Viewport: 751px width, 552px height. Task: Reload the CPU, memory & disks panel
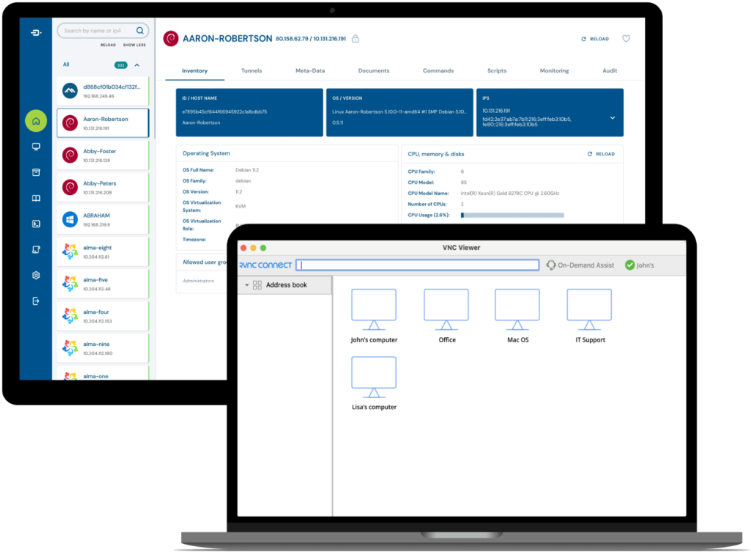[x=601, y=154]
